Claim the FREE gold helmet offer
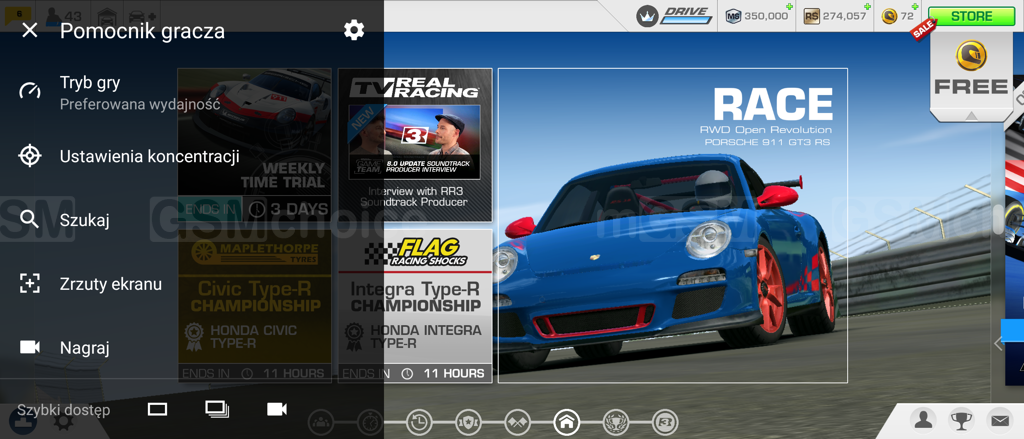This screenshot has height=439, width=1024. click(970, 68)
